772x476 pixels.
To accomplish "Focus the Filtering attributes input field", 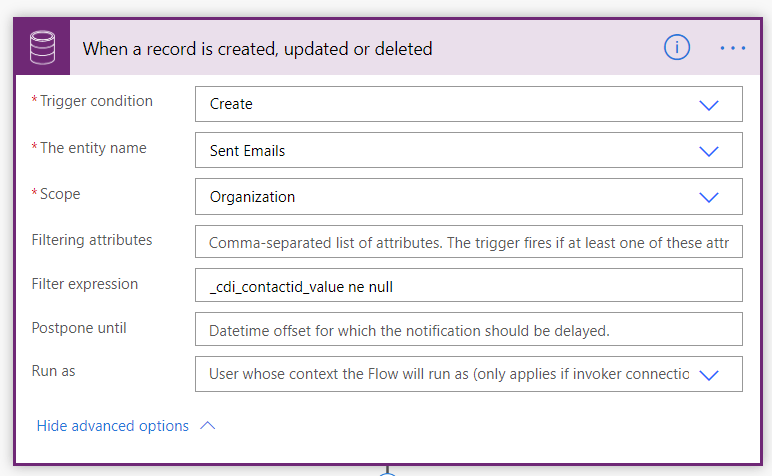I will (x=468, y=242).
